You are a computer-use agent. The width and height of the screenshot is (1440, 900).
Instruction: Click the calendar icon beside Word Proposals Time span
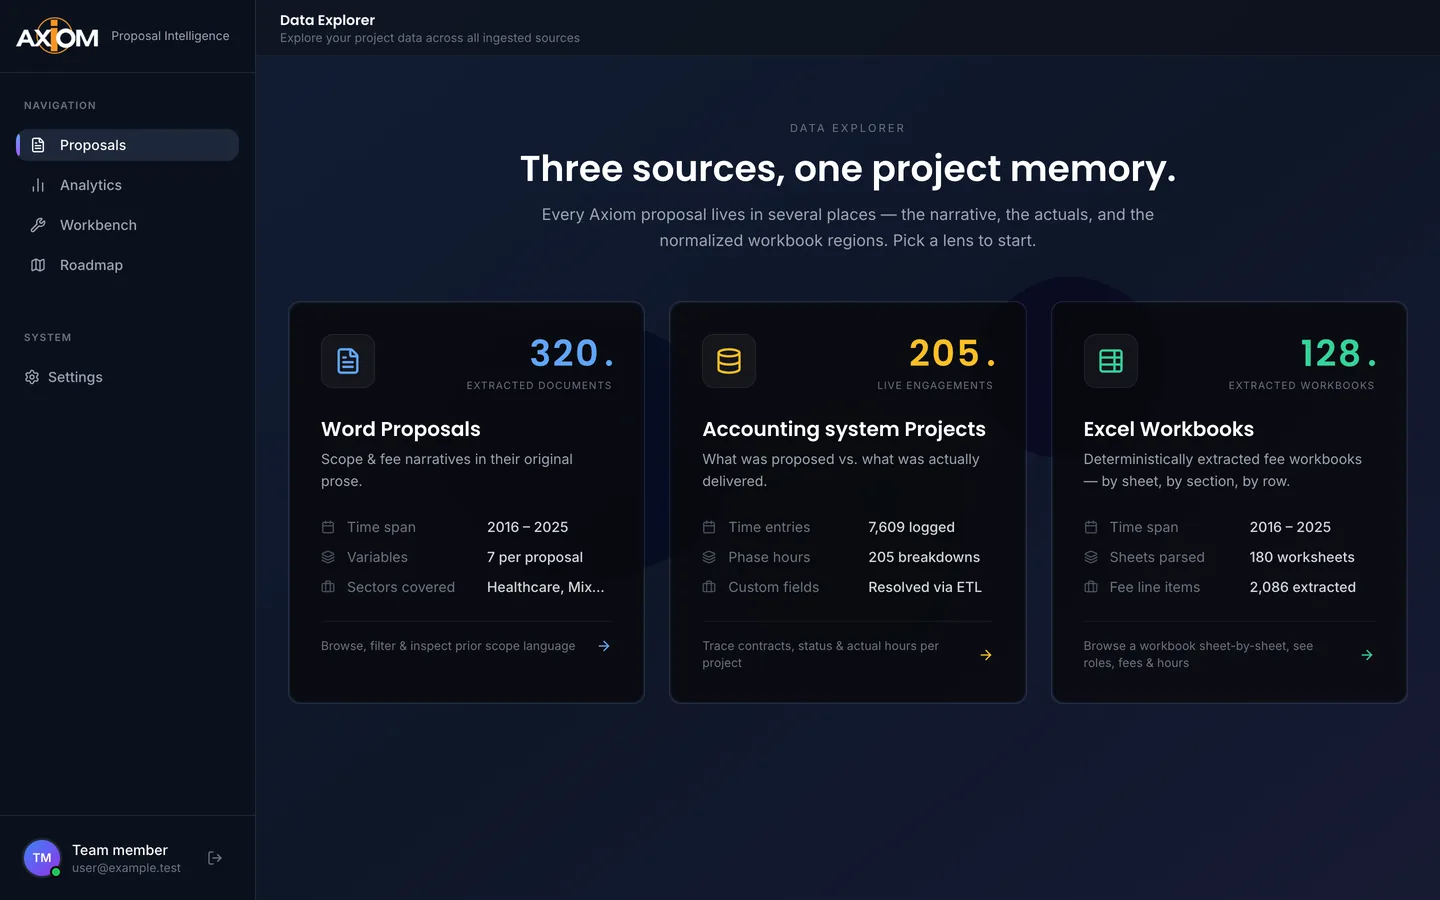[328, 527]
